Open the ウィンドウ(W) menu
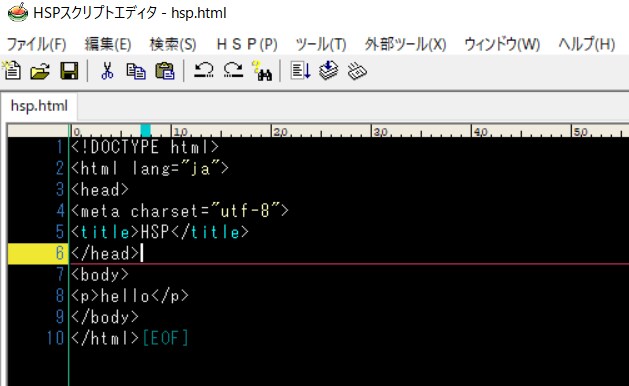The width and height of the screenshot is (629, 386). (502, 44)
